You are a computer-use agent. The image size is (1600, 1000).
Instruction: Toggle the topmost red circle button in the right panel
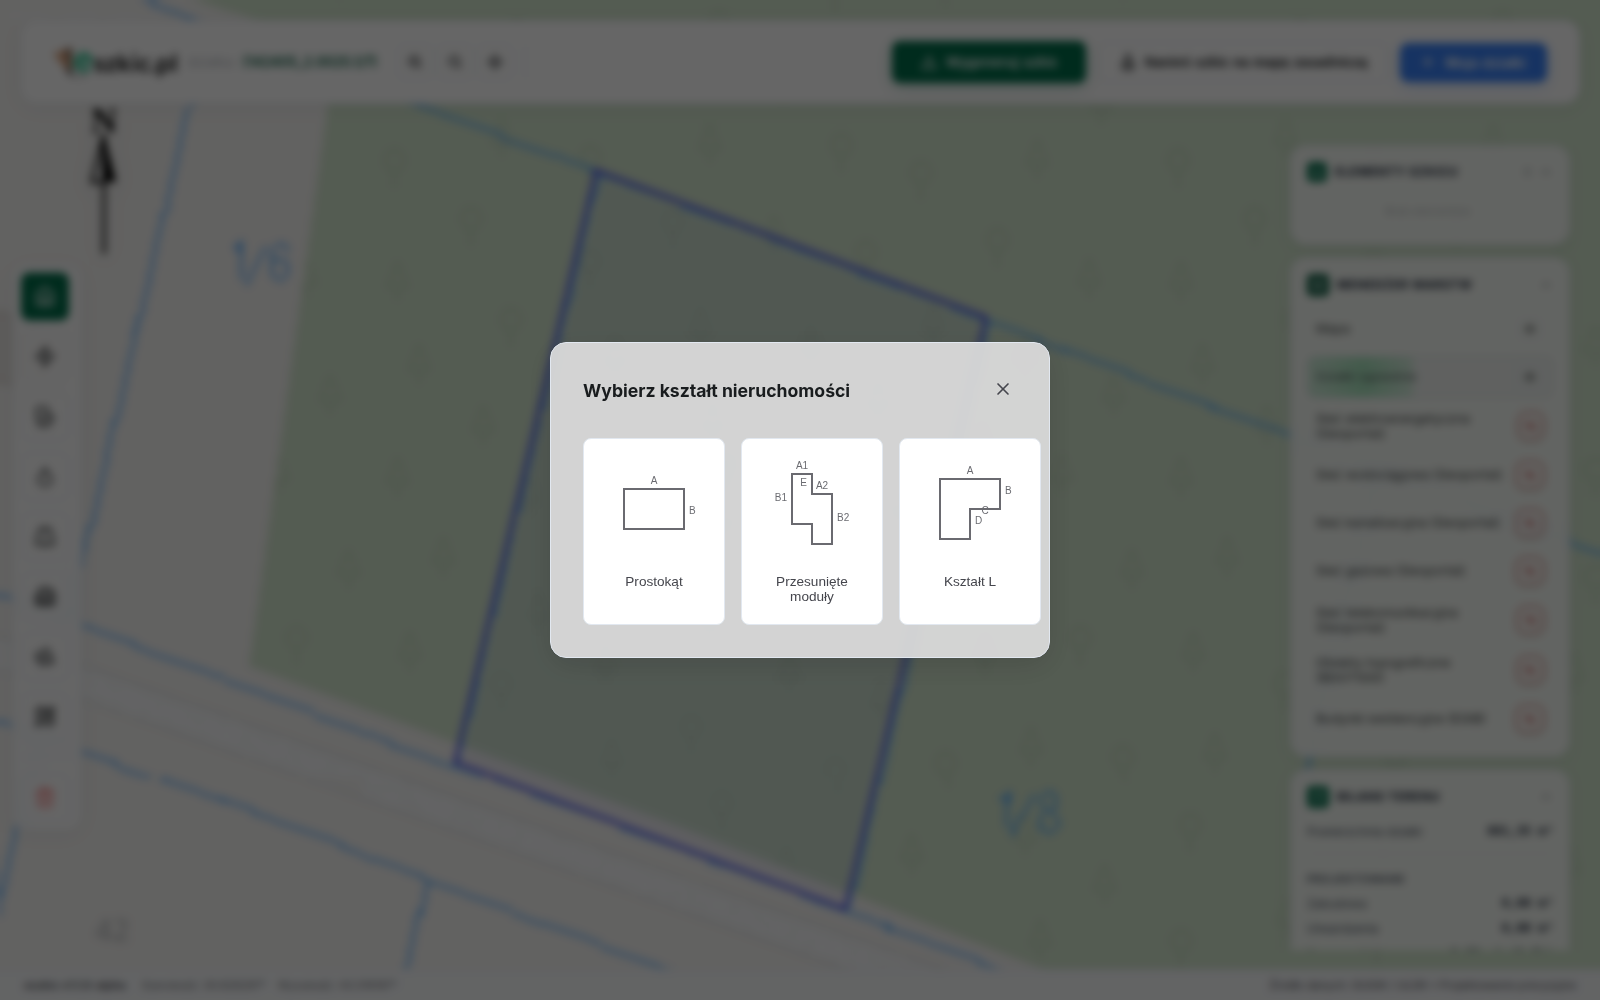pyautogui.click(x=1529, y=427)
